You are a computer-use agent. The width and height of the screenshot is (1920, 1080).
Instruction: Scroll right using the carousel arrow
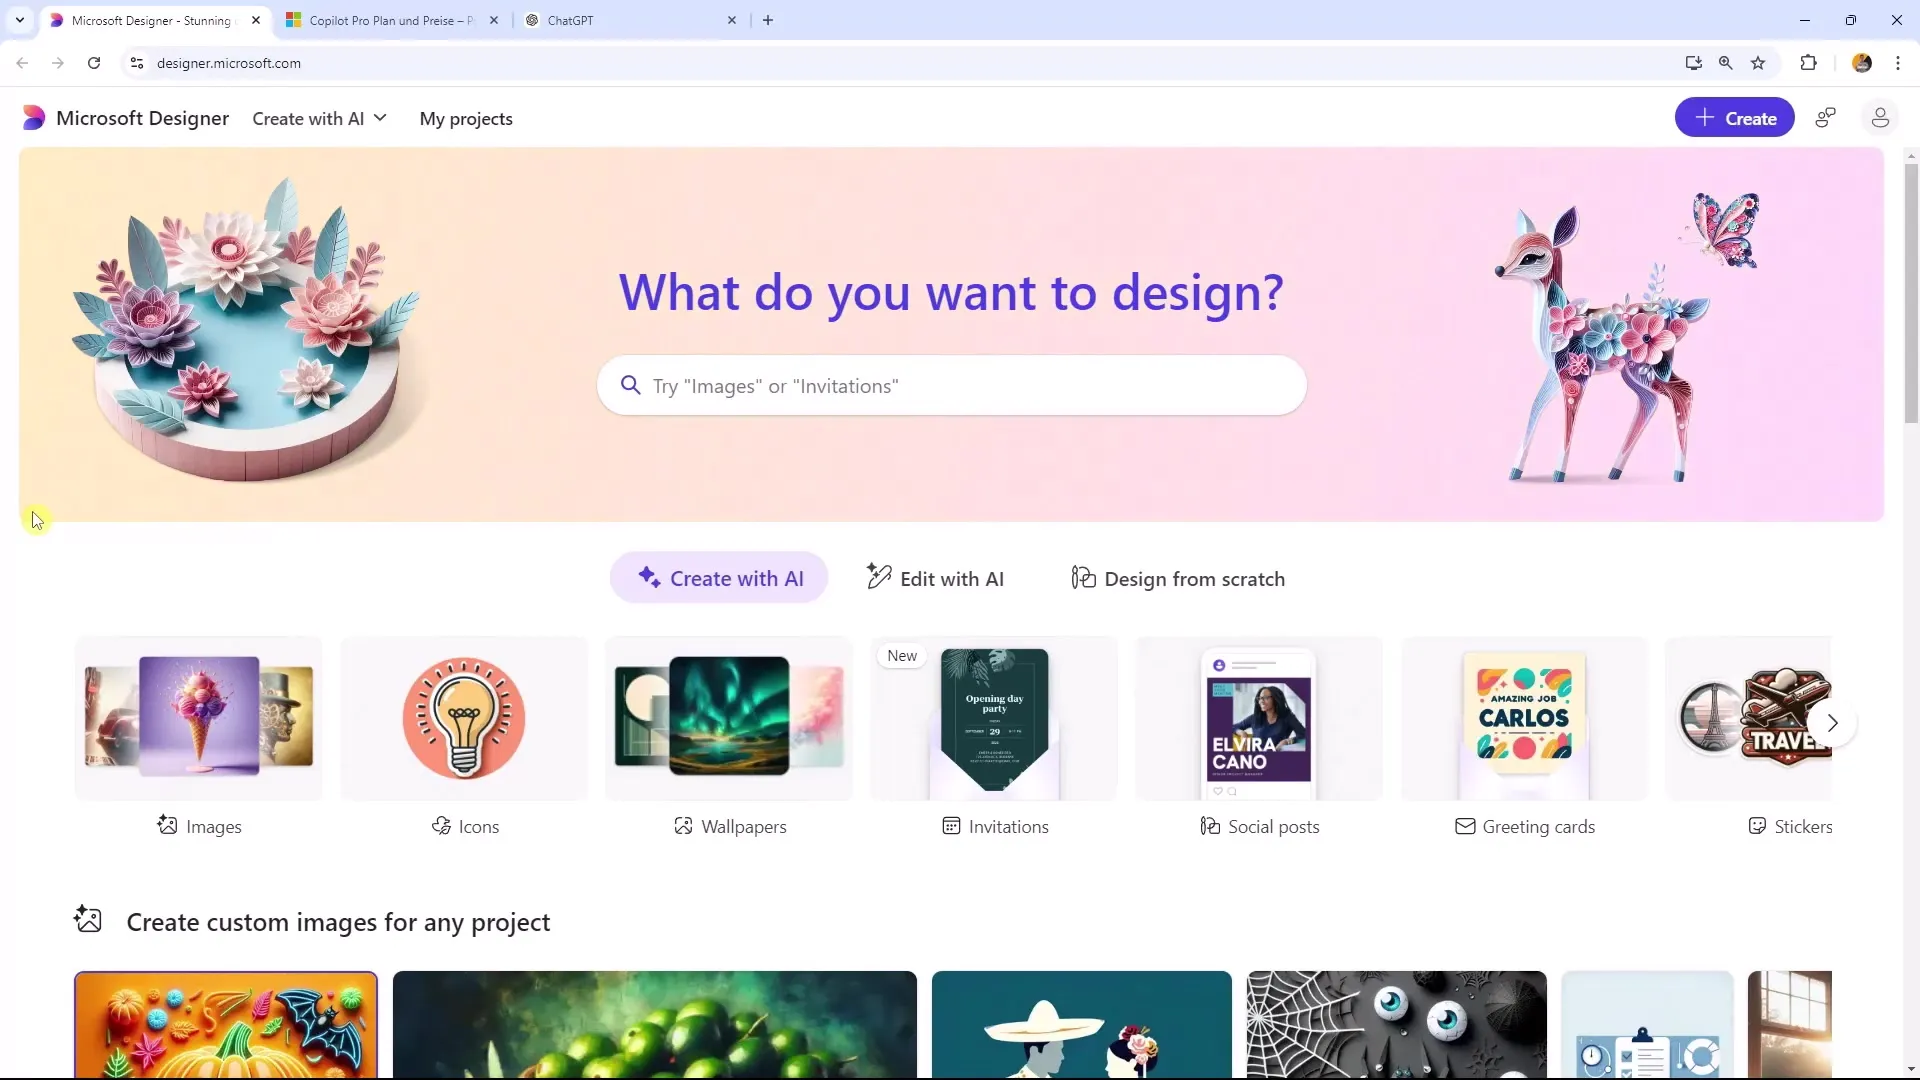[x=1833, y=723]
